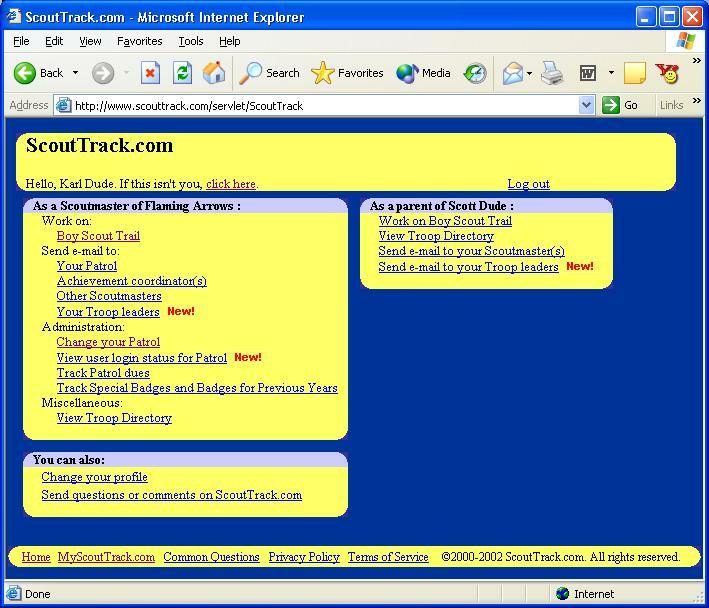Open the Favorites pane in toolbar
Screen dimensions: 709x608
point(347,73)
